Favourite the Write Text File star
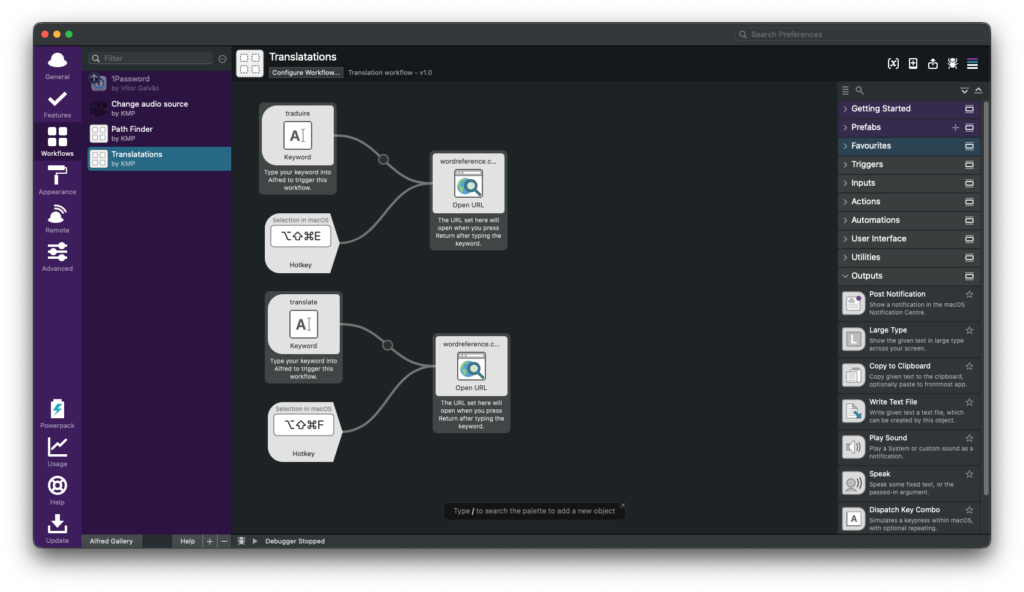This screenshot has width=1024, height=592. [x=970, y=403]
